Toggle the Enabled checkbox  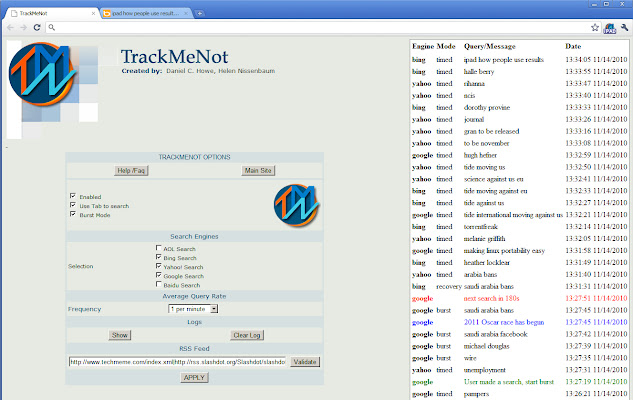[73, 196]
